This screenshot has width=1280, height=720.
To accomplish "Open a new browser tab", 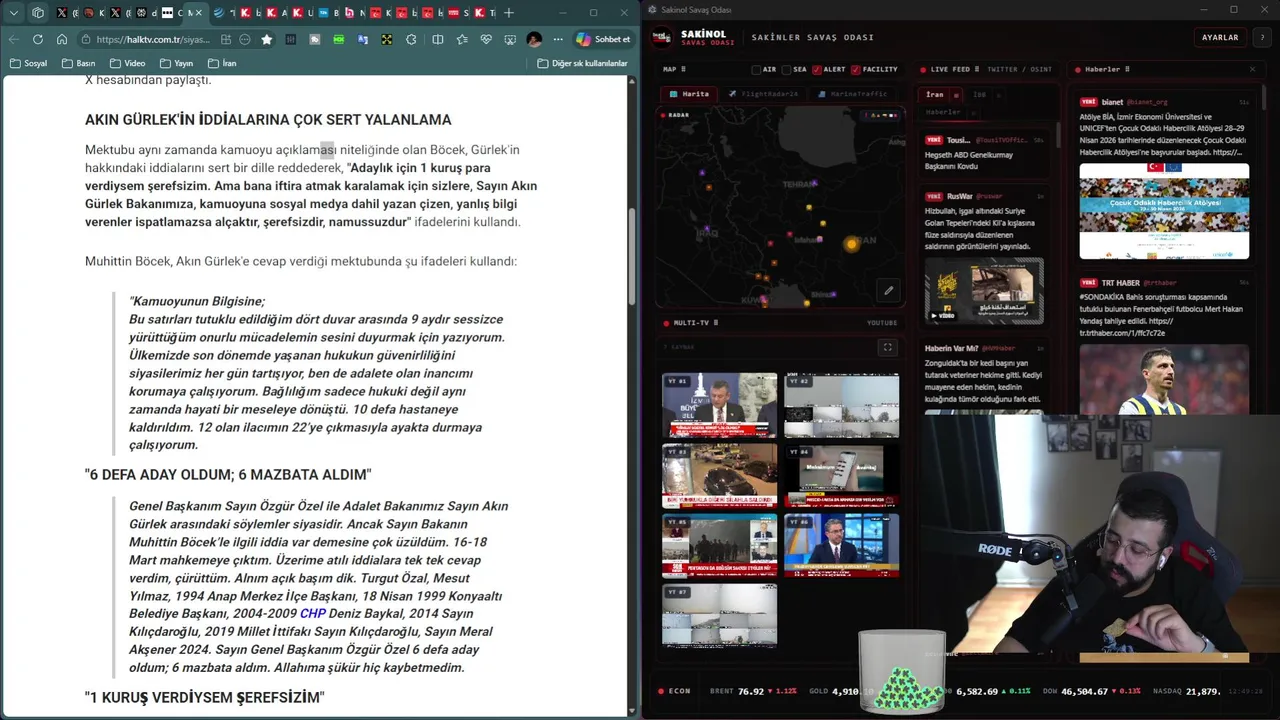I will tap(509, 13).
